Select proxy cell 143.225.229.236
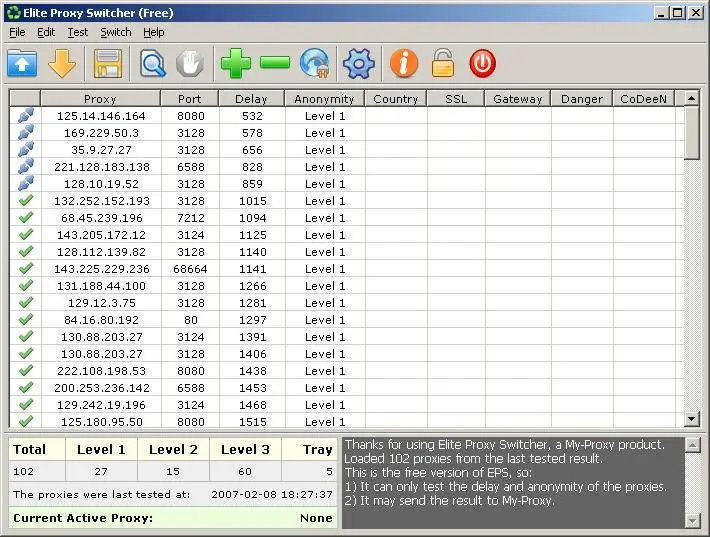This screenshot has height=537, width=710. pyautogui.click(x=101, y=269)
